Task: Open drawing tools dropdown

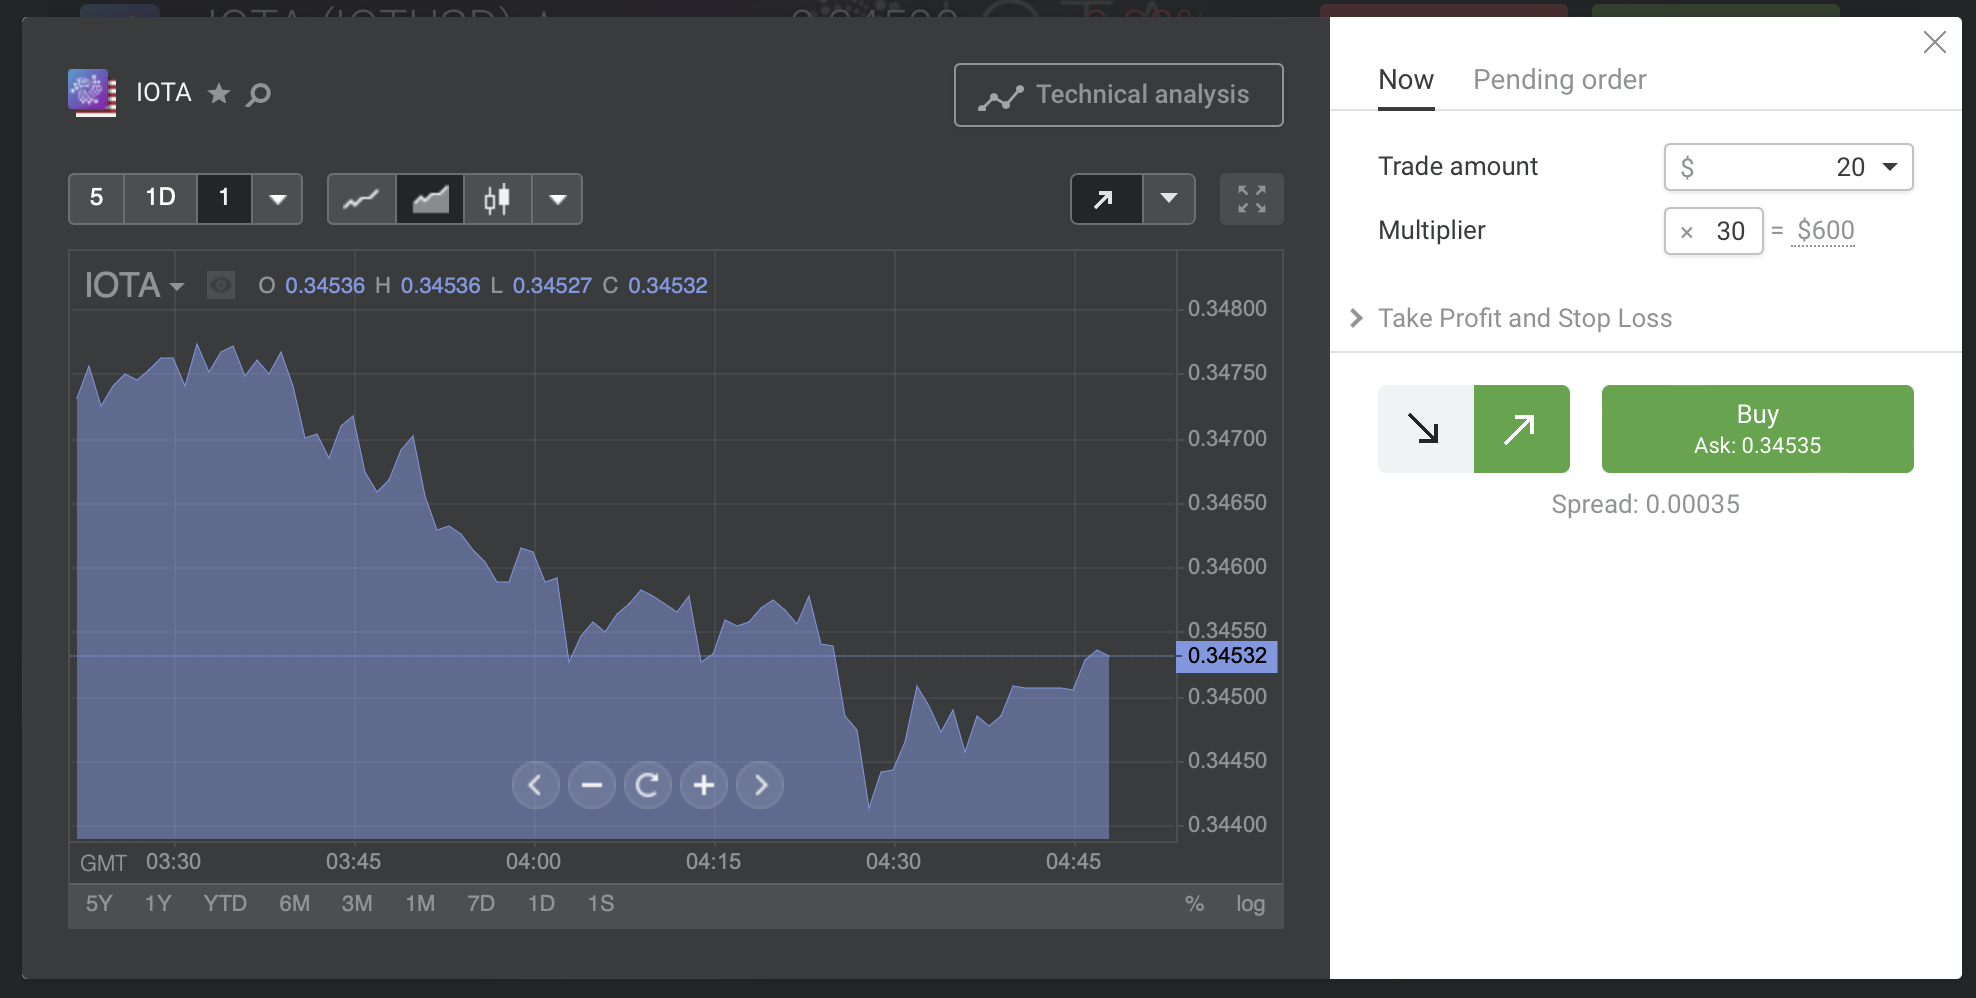Action: [1169, 199]
